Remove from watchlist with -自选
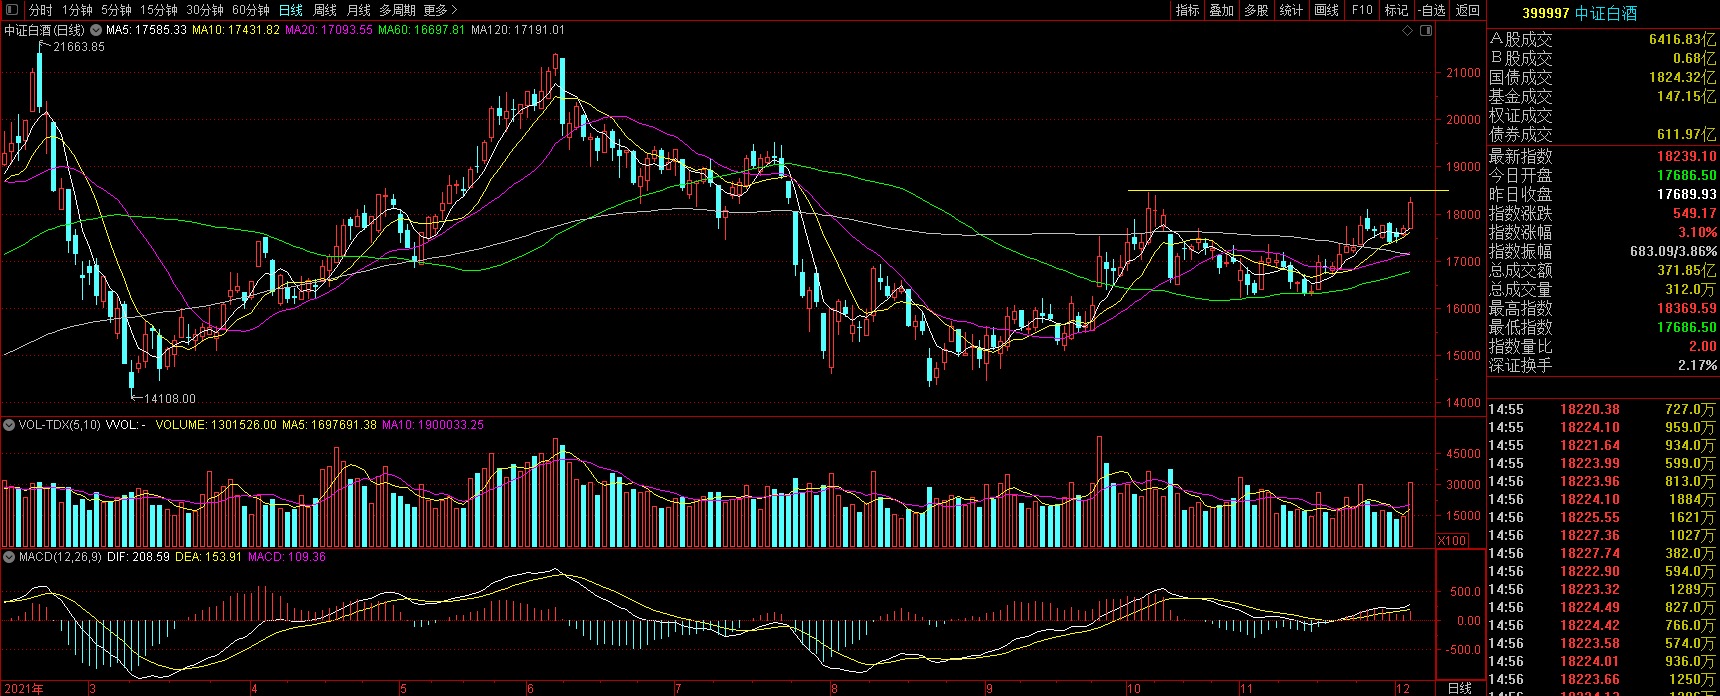Image resolution: width=1720 pixels, height=696 pixels. pos(1432,10)
